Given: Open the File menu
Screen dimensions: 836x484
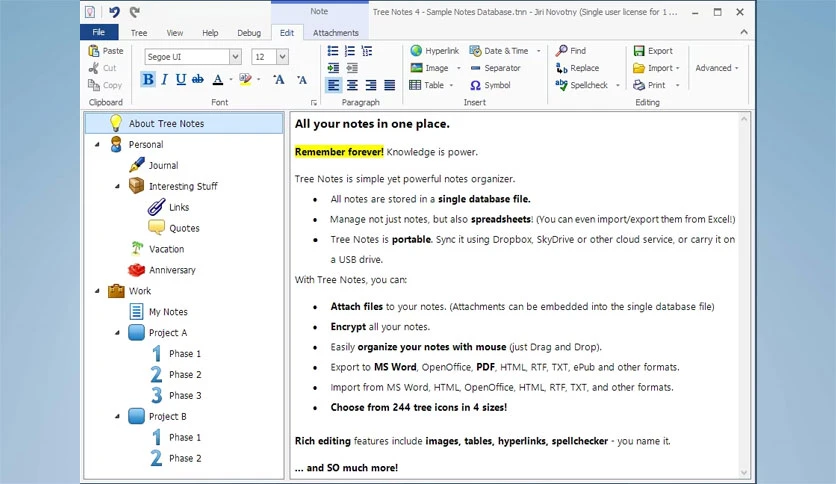Looking at the screenshot, I should click(99, 32).
